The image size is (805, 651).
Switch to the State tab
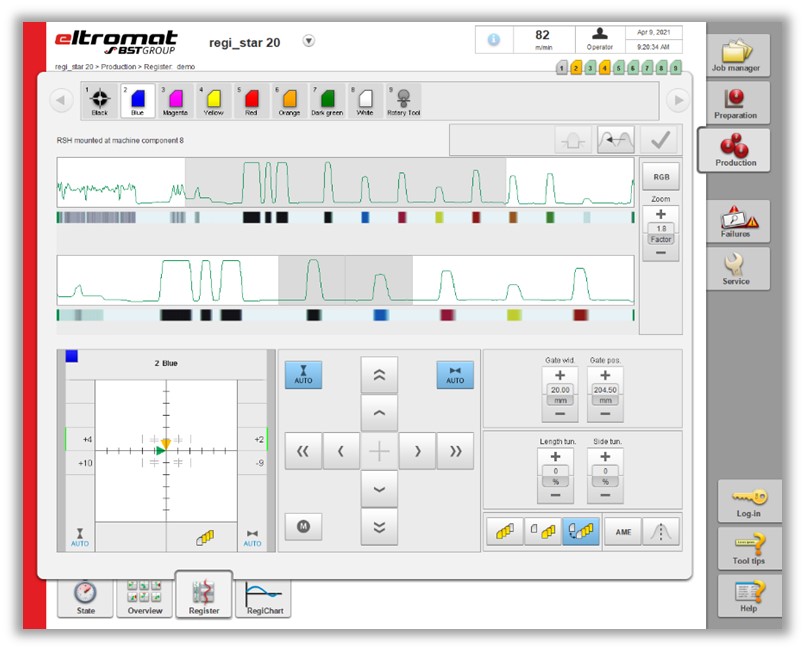[x=86, y=598]
